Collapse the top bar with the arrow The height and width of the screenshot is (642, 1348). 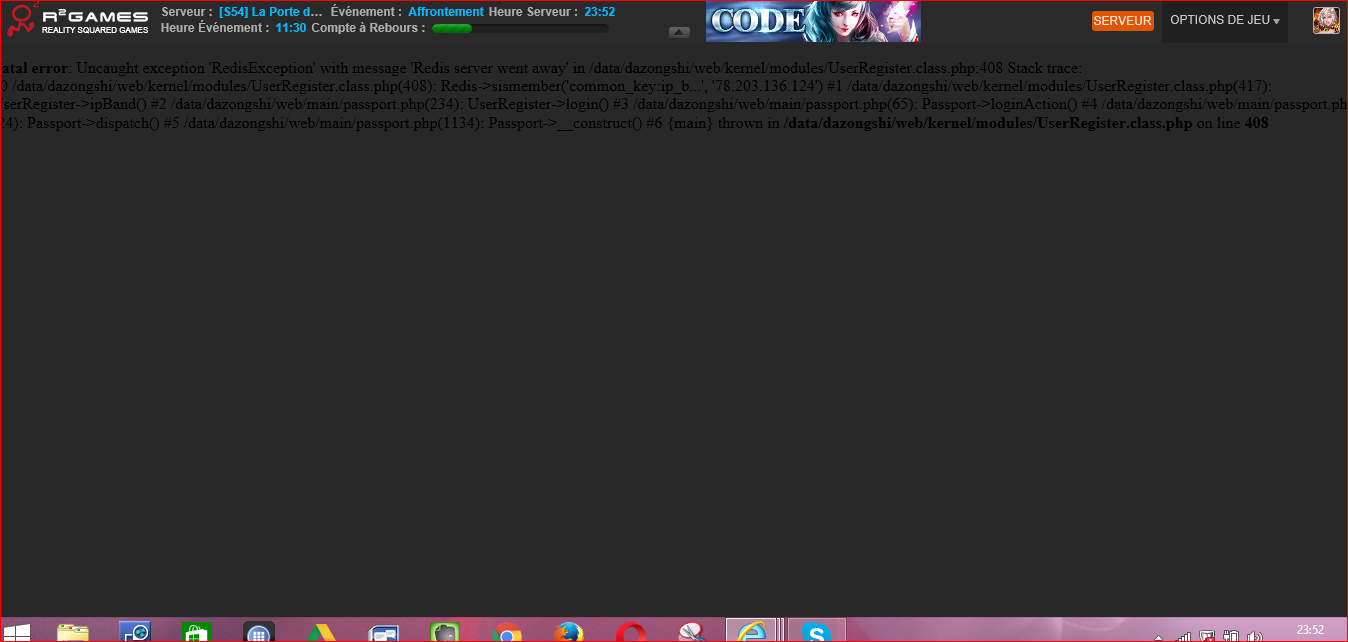pyautogui.click(x=680, y=32)
